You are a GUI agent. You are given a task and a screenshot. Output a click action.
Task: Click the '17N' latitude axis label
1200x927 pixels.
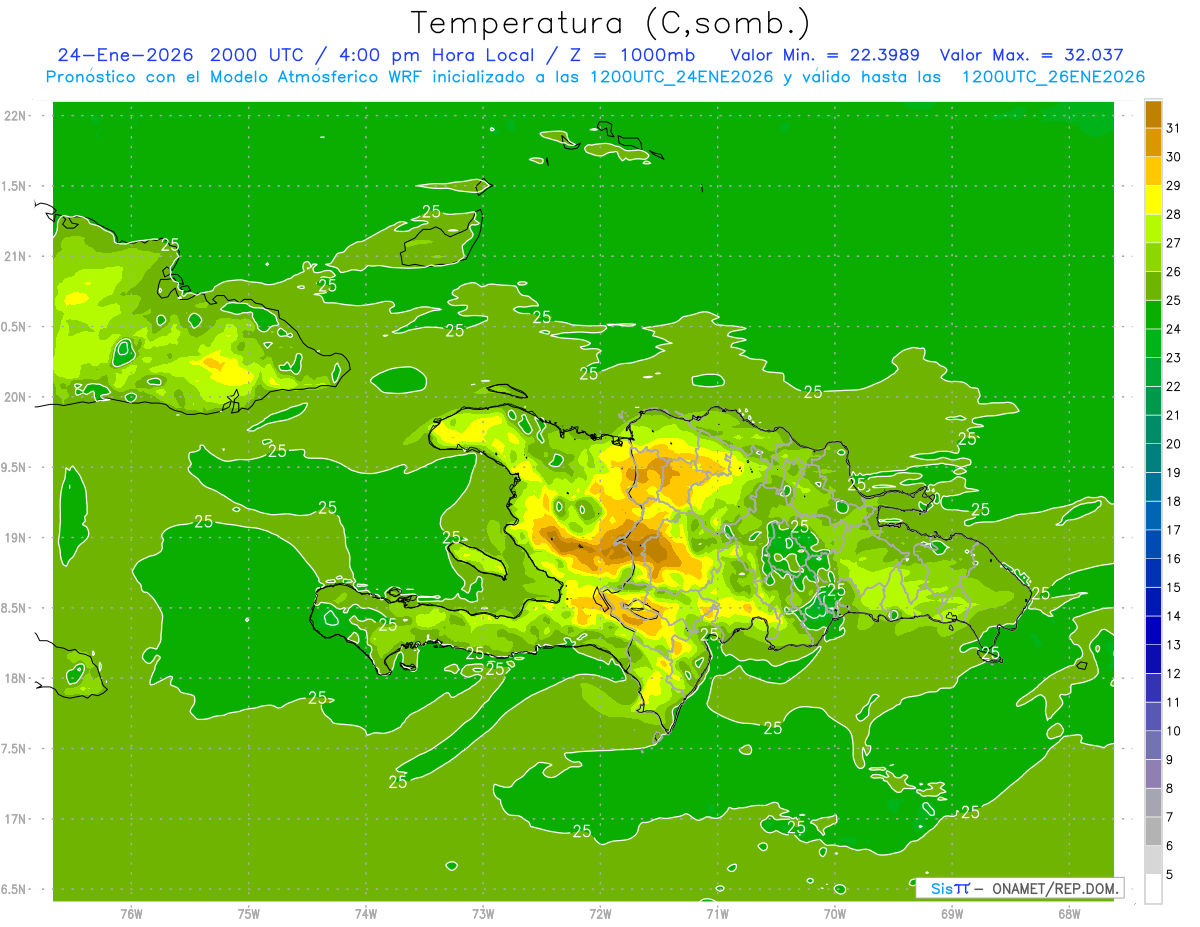[x=16, y=819]
